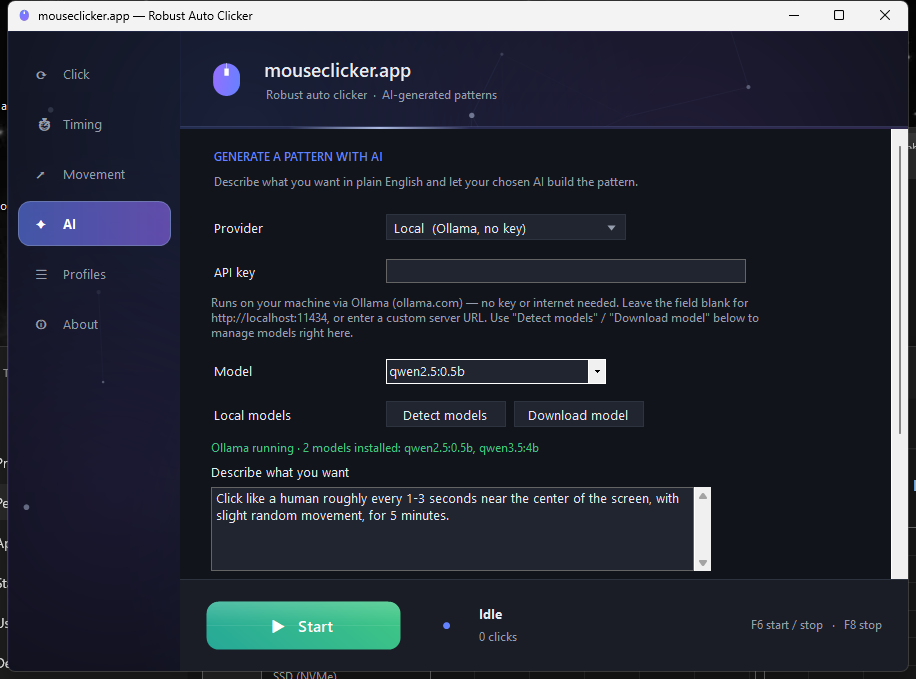Click inside the pattern description text box
Screen dimensions: 916x679
click(x=452, y=529)
